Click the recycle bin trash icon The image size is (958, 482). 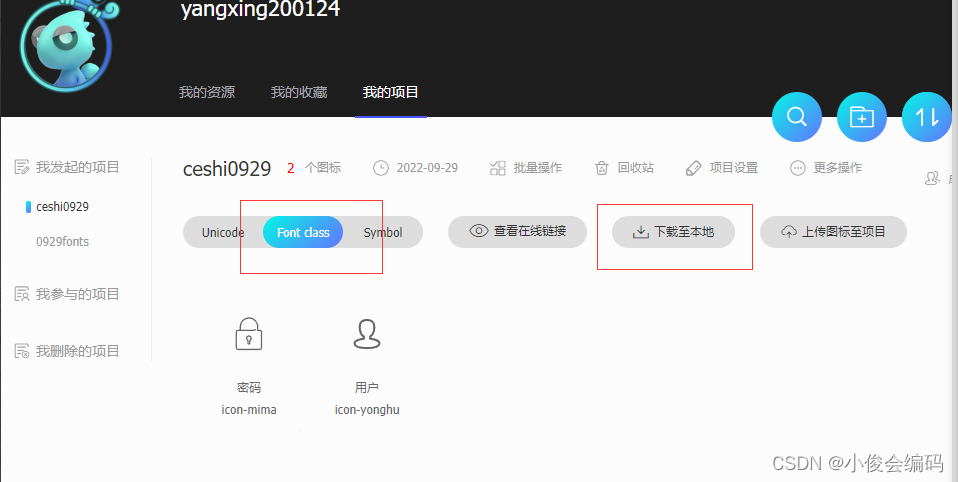pos(602,168)
